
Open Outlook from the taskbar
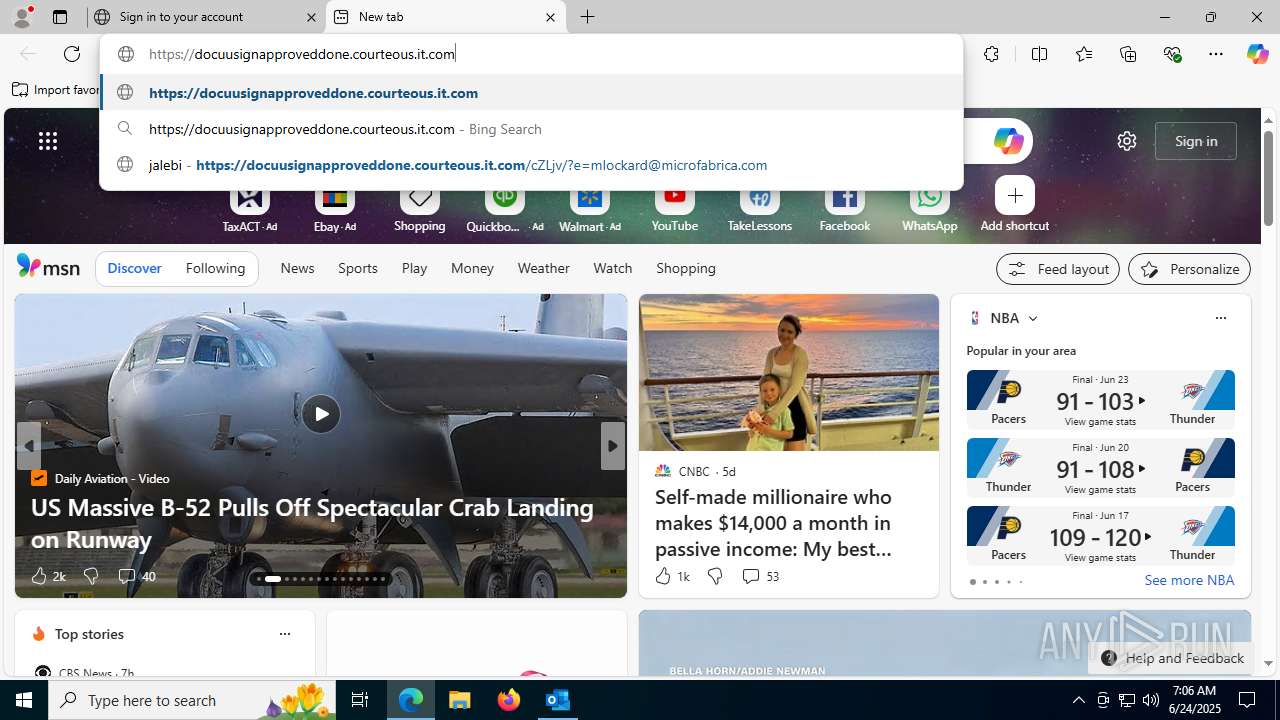pos(557,700)
